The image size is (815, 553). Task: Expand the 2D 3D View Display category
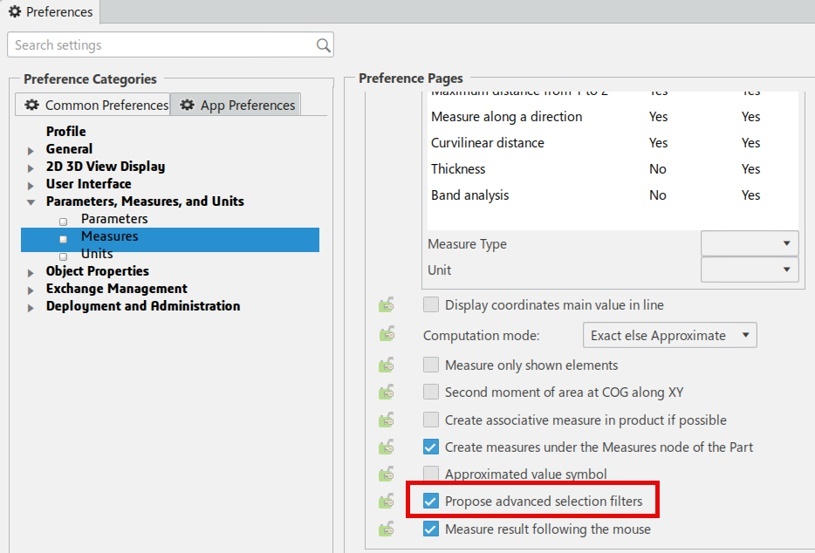31,167
